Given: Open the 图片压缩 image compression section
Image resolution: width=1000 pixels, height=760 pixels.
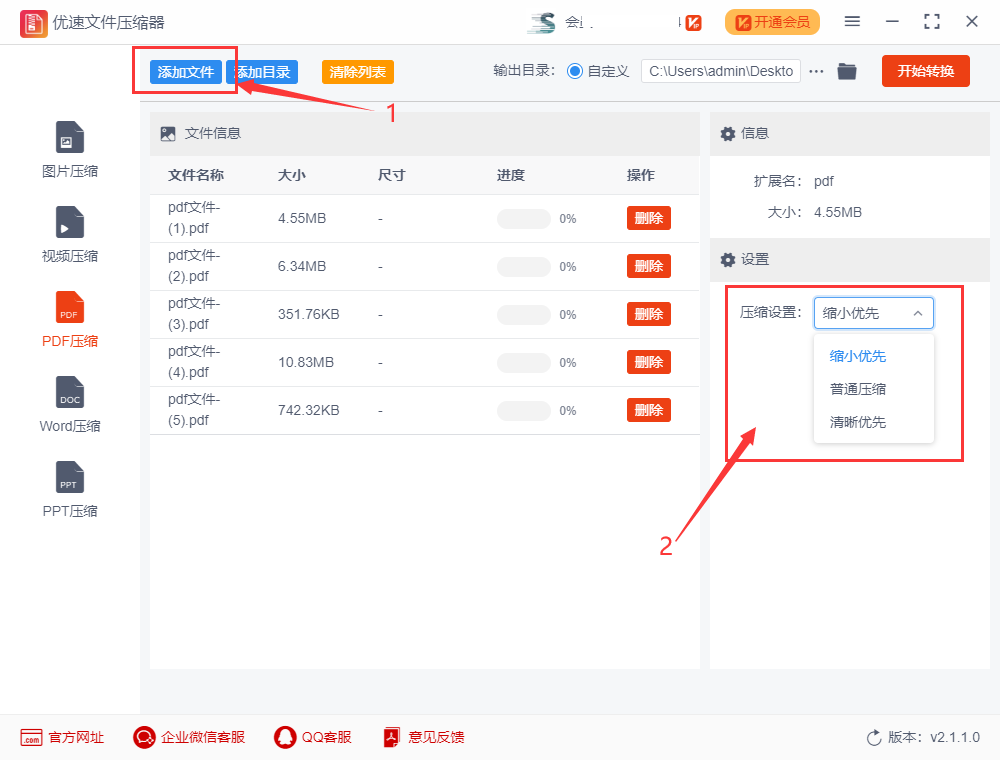Looking at the screenshot, I should click(x=70, y=150).
